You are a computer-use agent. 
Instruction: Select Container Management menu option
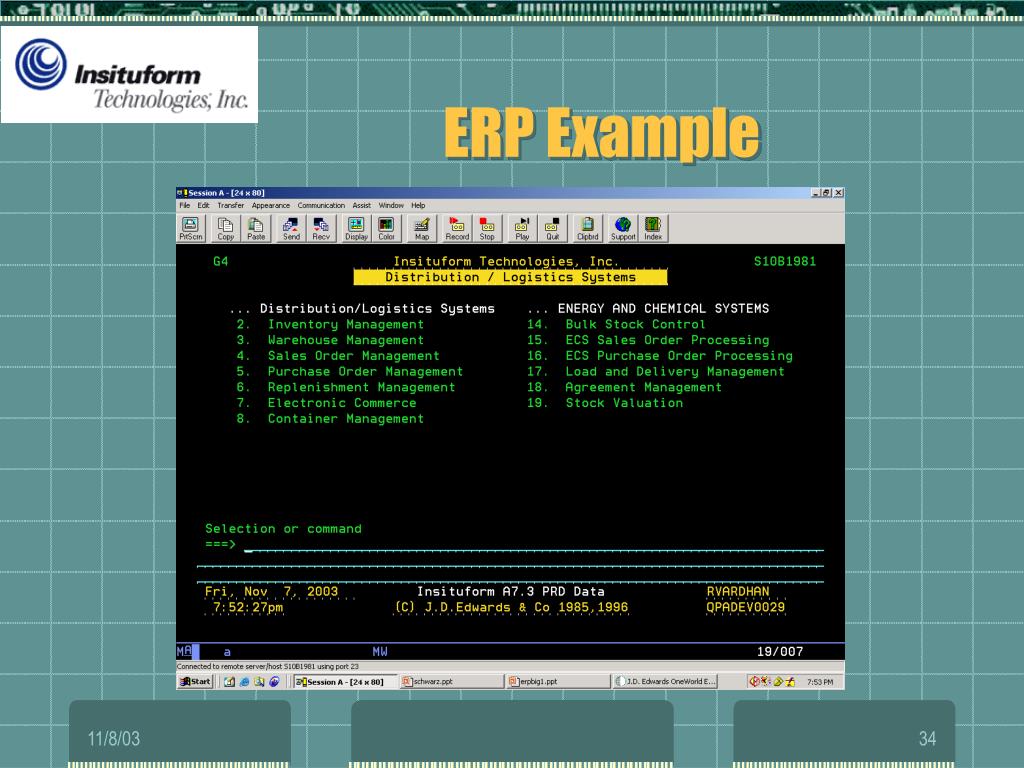[x=345, y=419]
